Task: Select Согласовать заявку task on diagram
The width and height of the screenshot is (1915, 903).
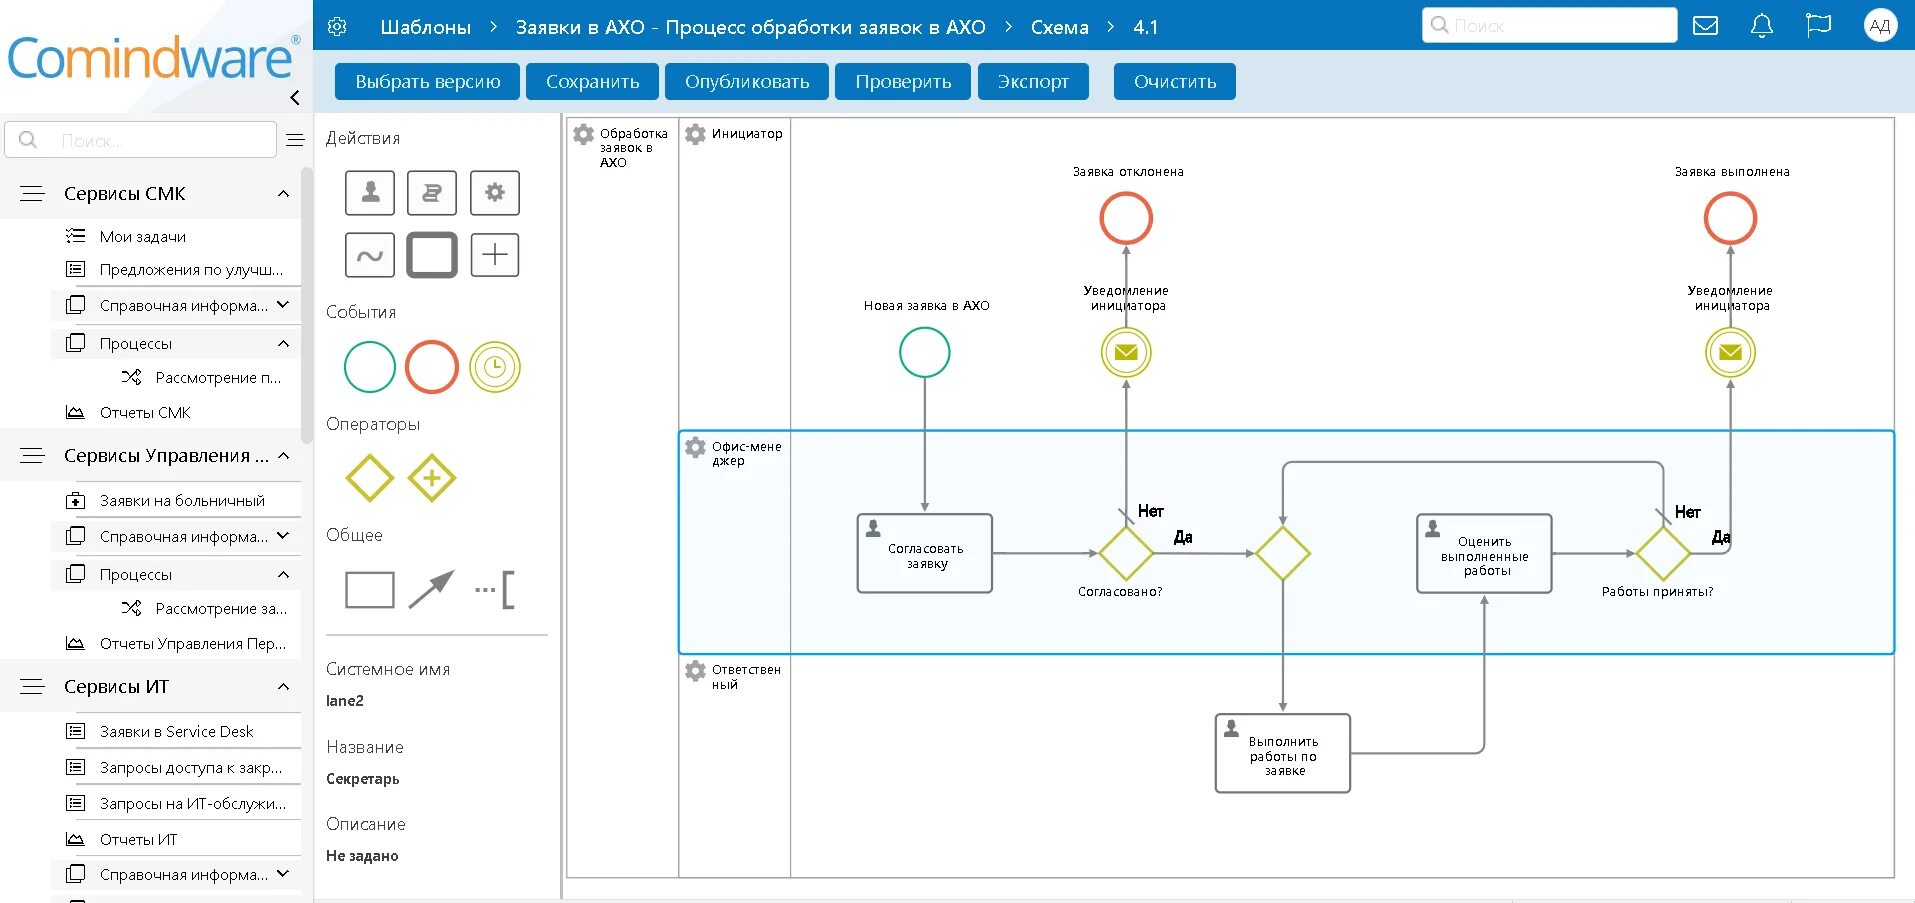Action: [925, 554]
